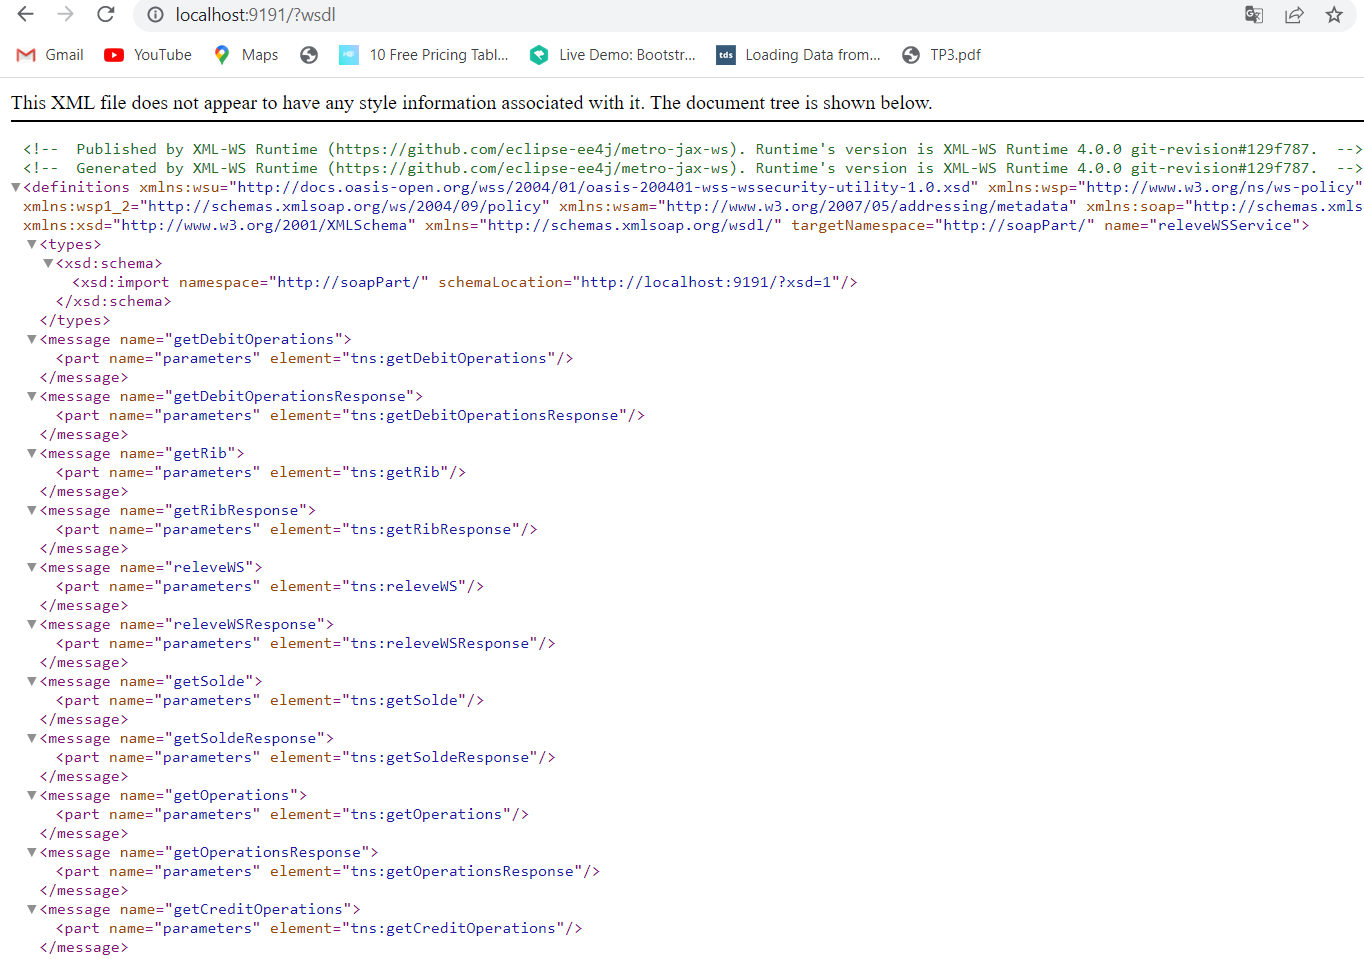The height and width of the screenshot is (959, 1364).
Task: Click the tns:getDebitOperationsResponse part element line
Action: coord(350,415)
